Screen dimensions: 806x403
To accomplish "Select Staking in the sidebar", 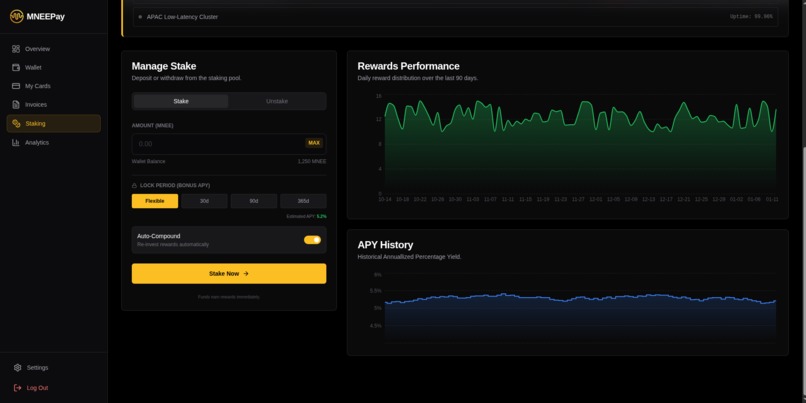I will tap(53, 123).
